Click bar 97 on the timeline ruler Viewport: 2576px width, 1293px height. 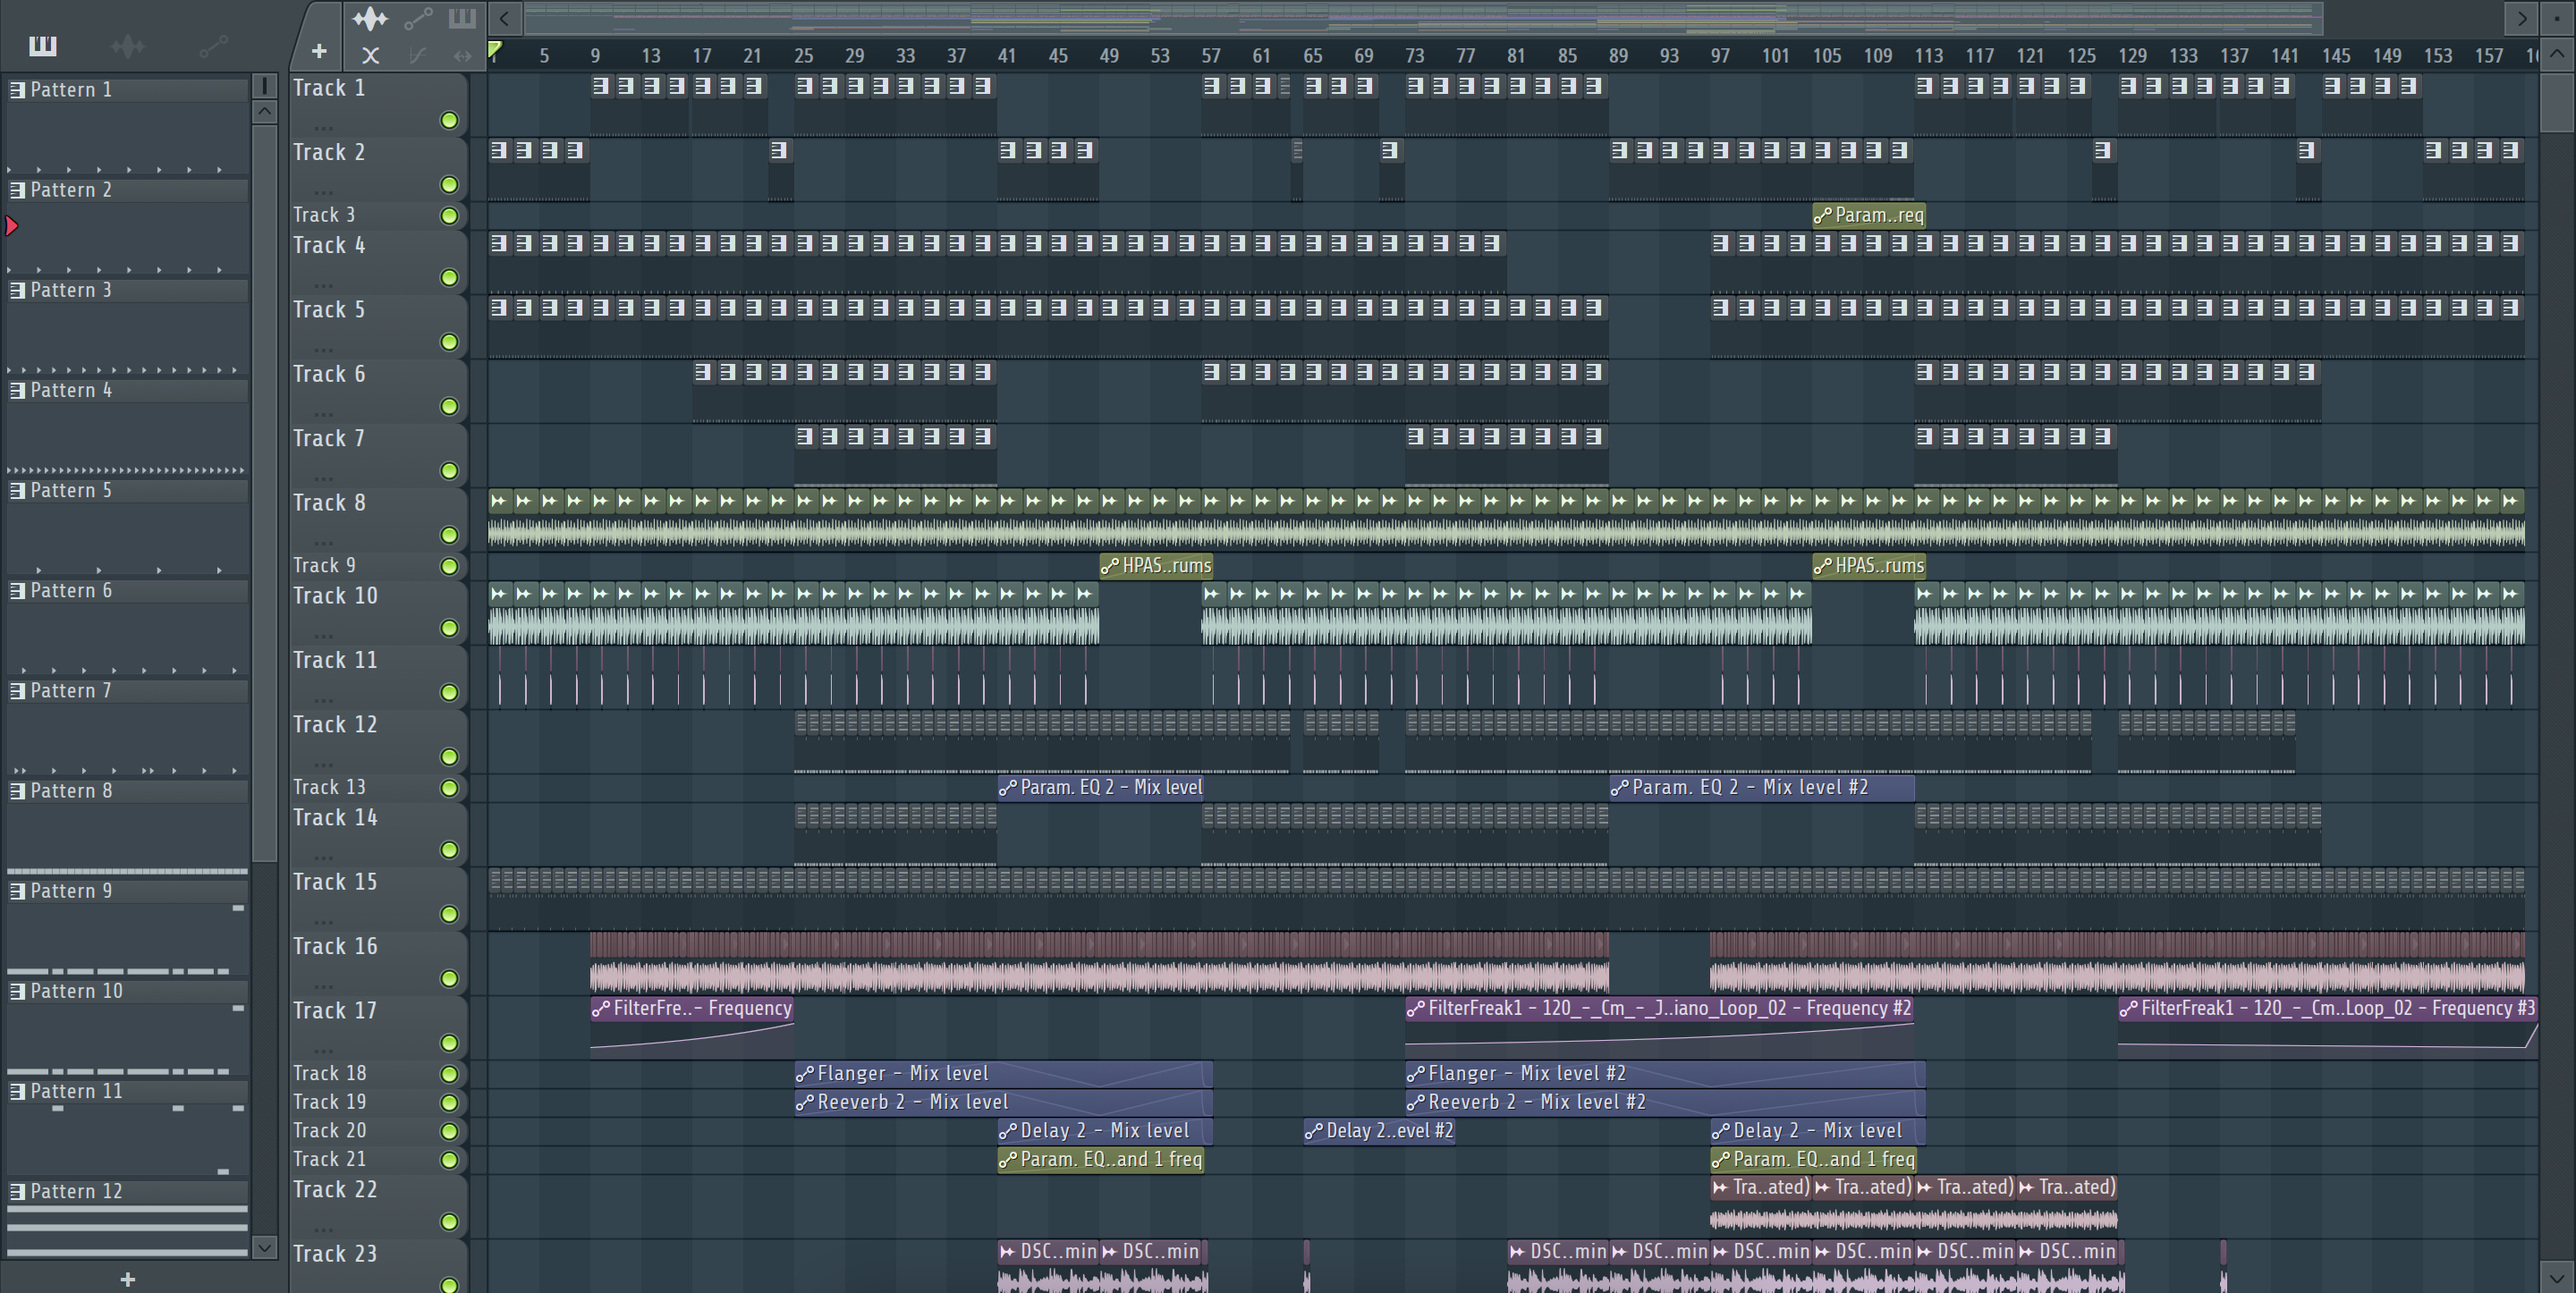click(1719, 56)
